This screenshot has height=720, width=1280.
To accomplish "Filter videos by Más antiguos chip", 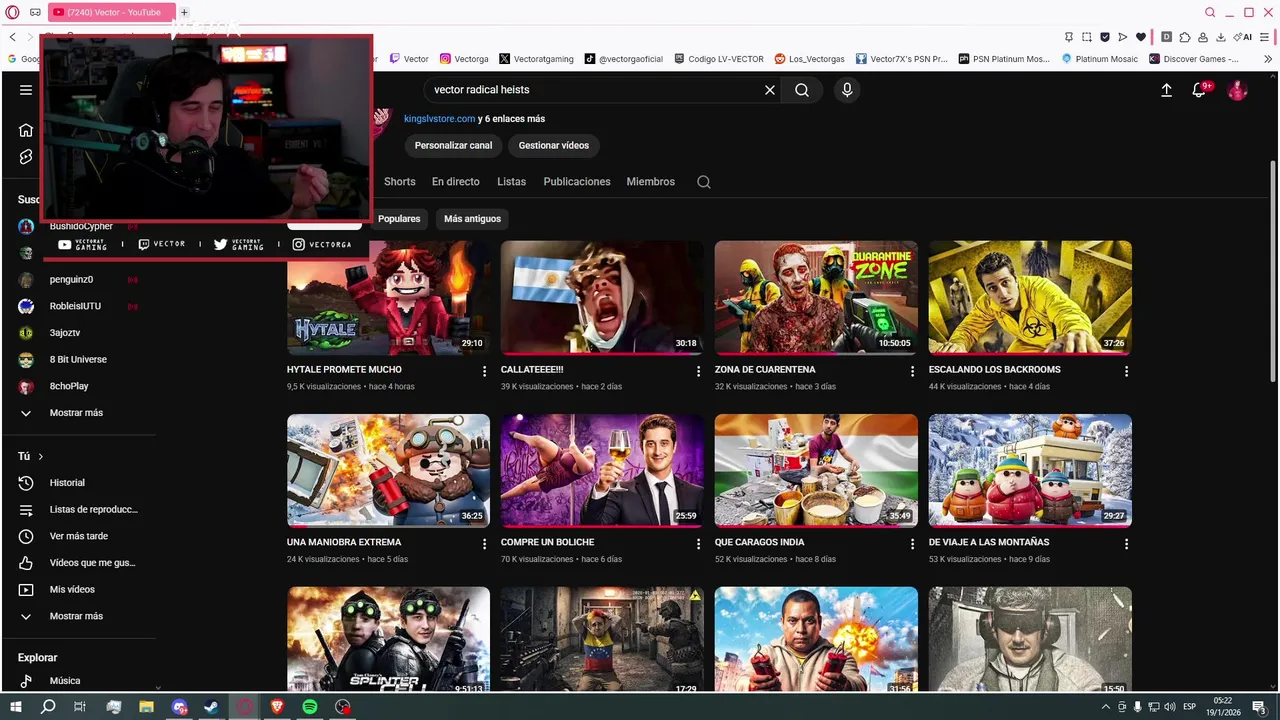I will (x=472, y=219).
